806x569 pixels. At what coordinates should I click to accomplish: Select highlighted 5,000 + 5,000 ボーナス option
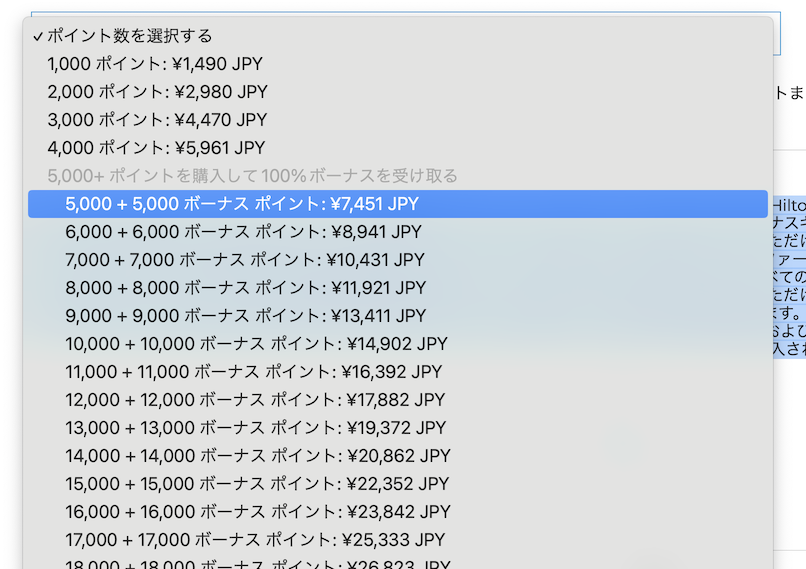coord(398,204)
